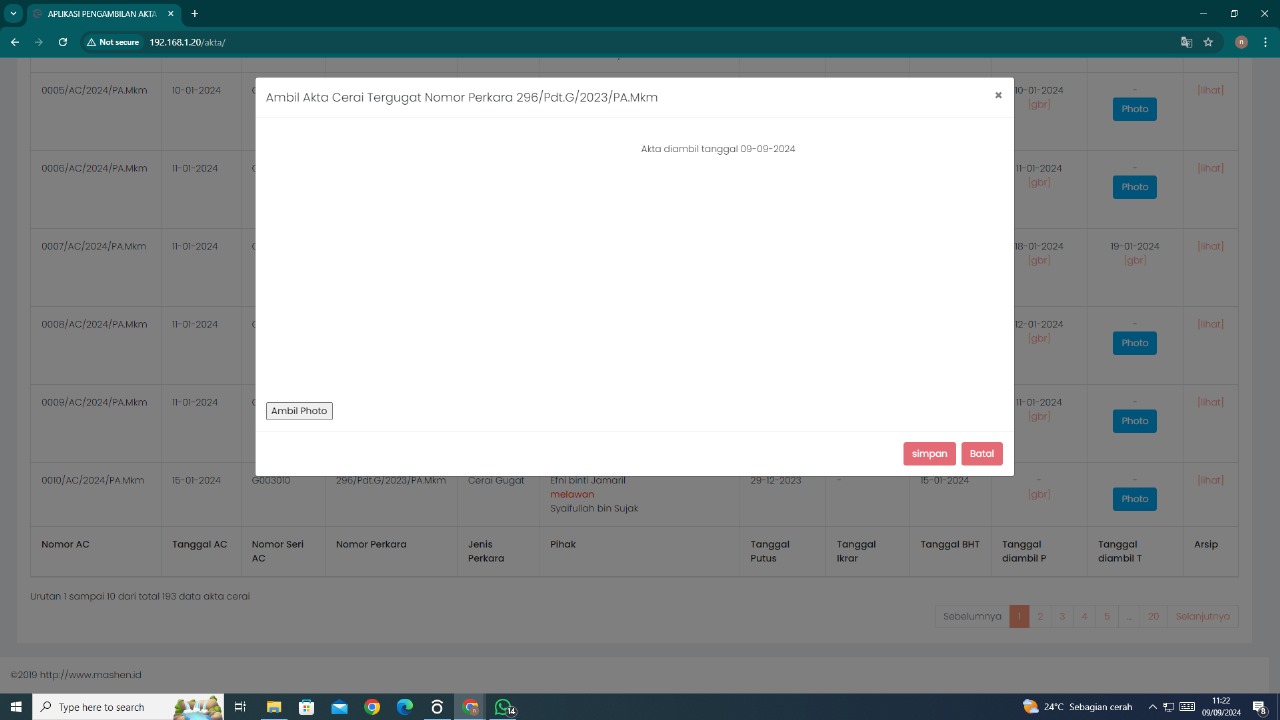Click the Ambil Photo button
1280x720 pixels.
point(299,411)
